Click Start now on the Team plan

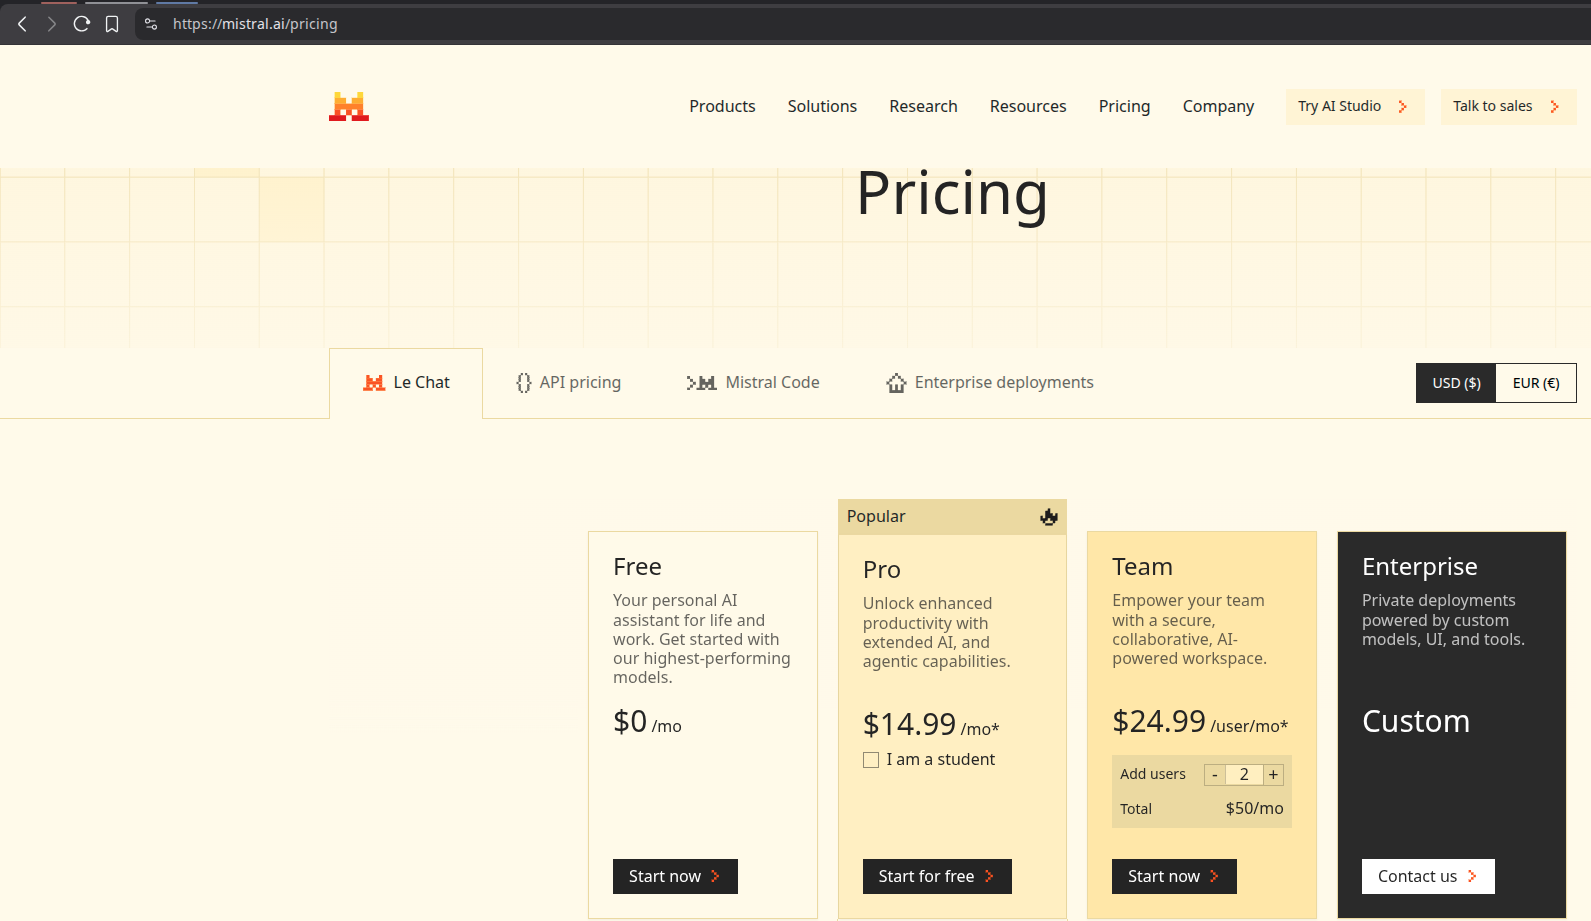coord(1174,876)
